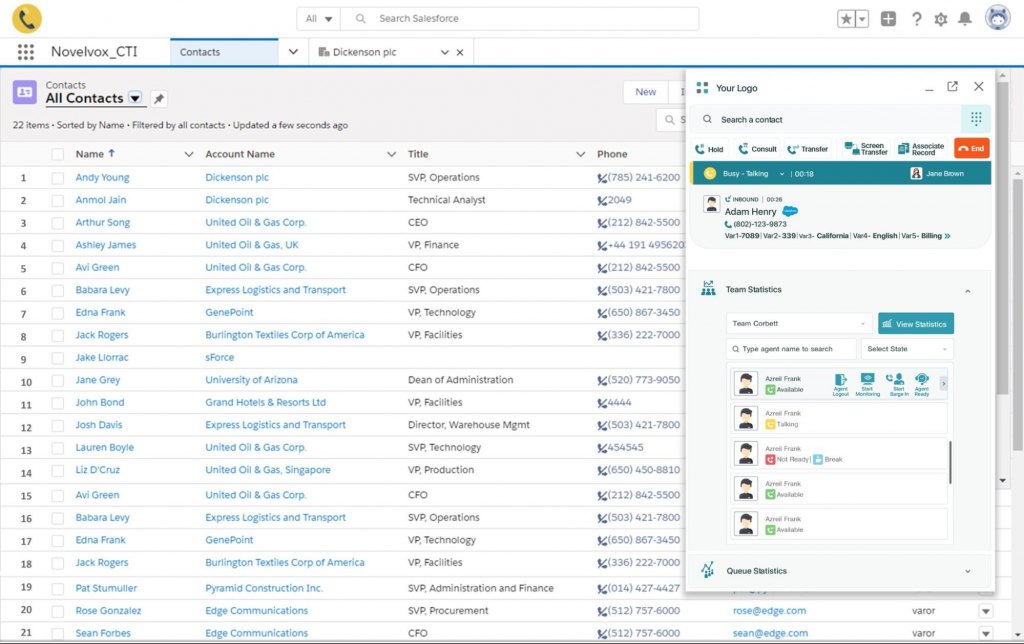Image resolution: width=1024 pixels, height=644 pixels.
Task: Click the View Statistics button
Action: 916,323
